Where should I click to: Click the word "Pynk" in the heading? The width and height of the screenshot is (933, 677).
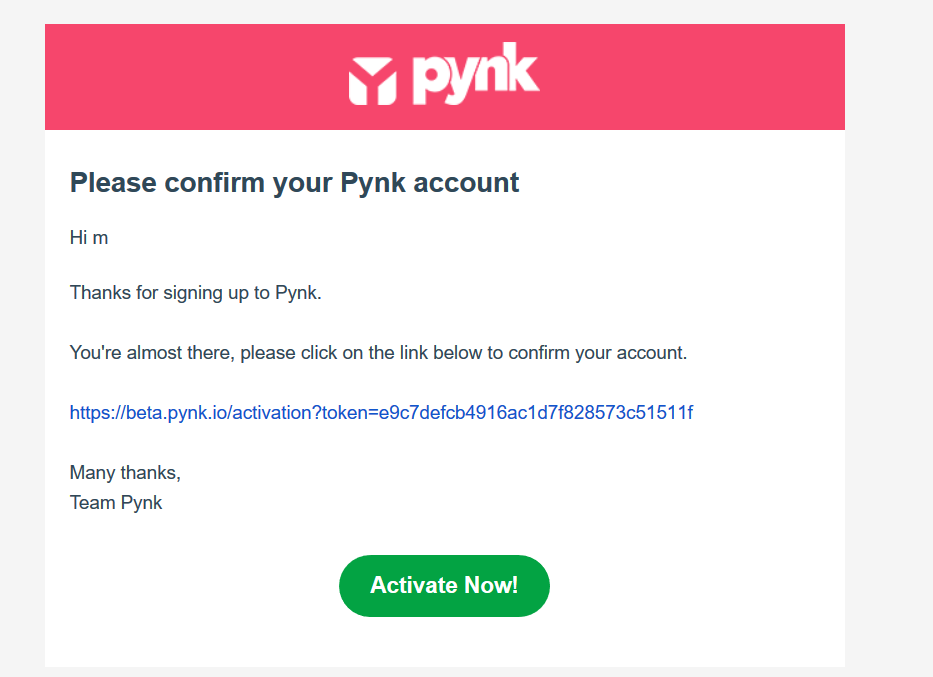pos(373,183)
